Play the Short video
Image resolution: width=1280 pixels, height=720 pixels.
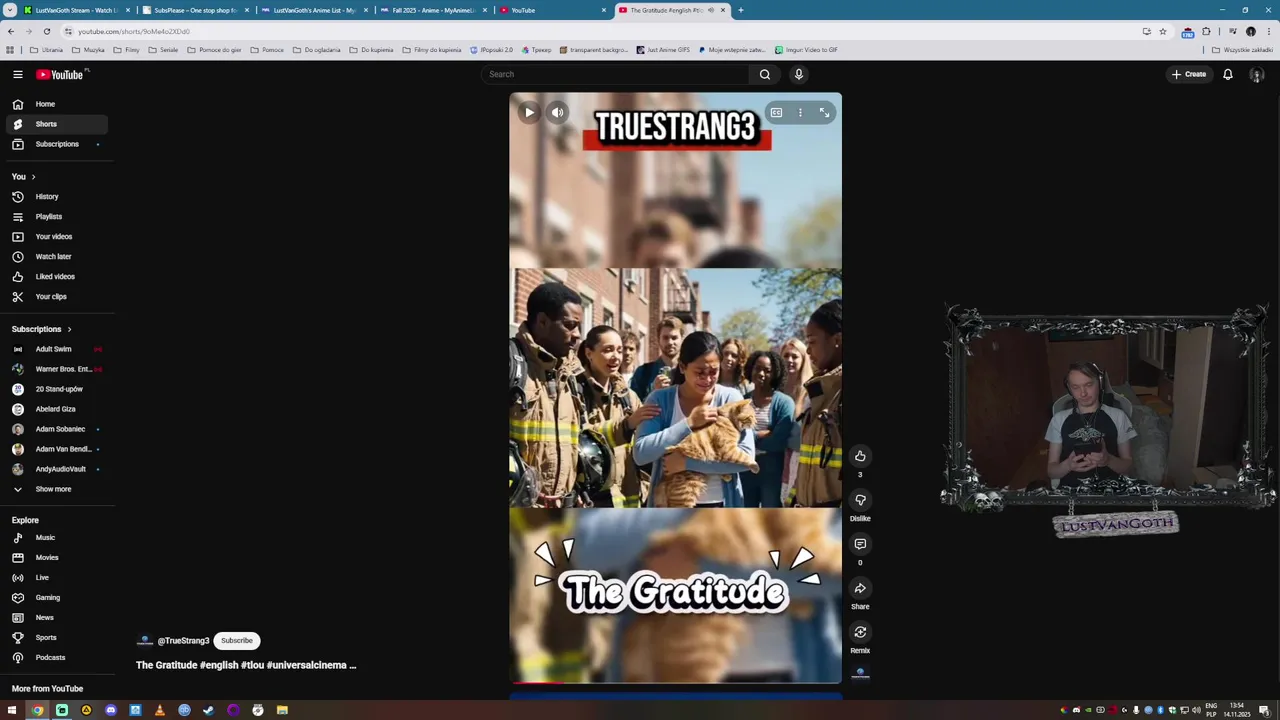coord(529,112)
